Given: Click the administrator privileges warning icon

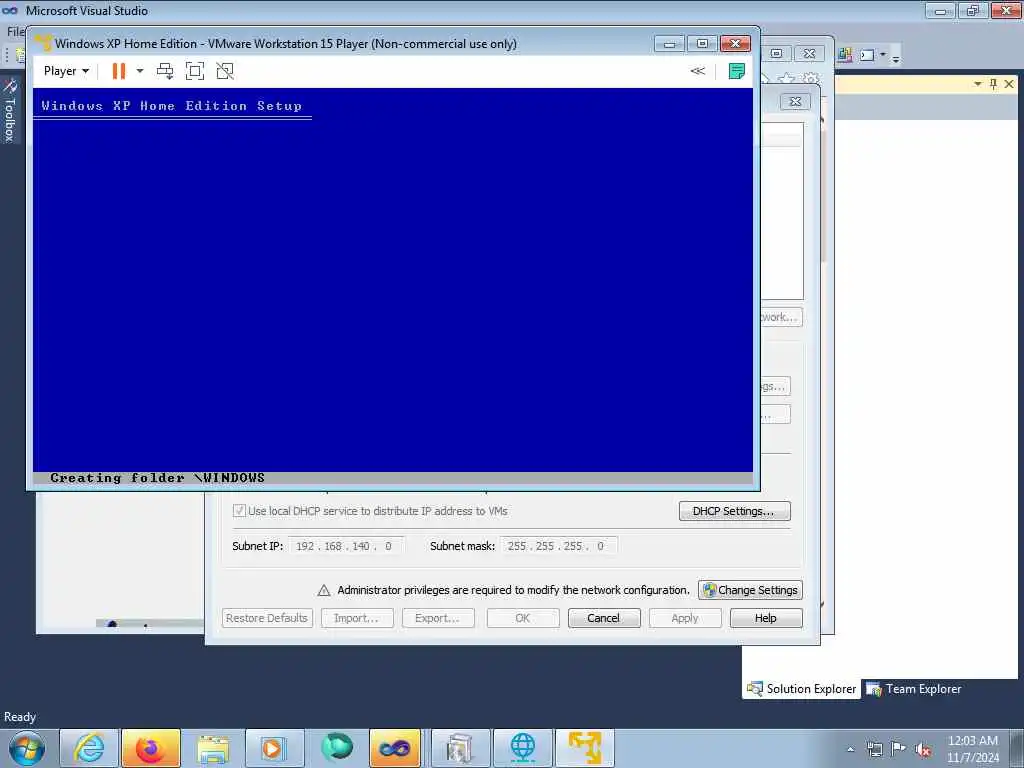Looking at the screenshot, I should click(x=324, y=590).
